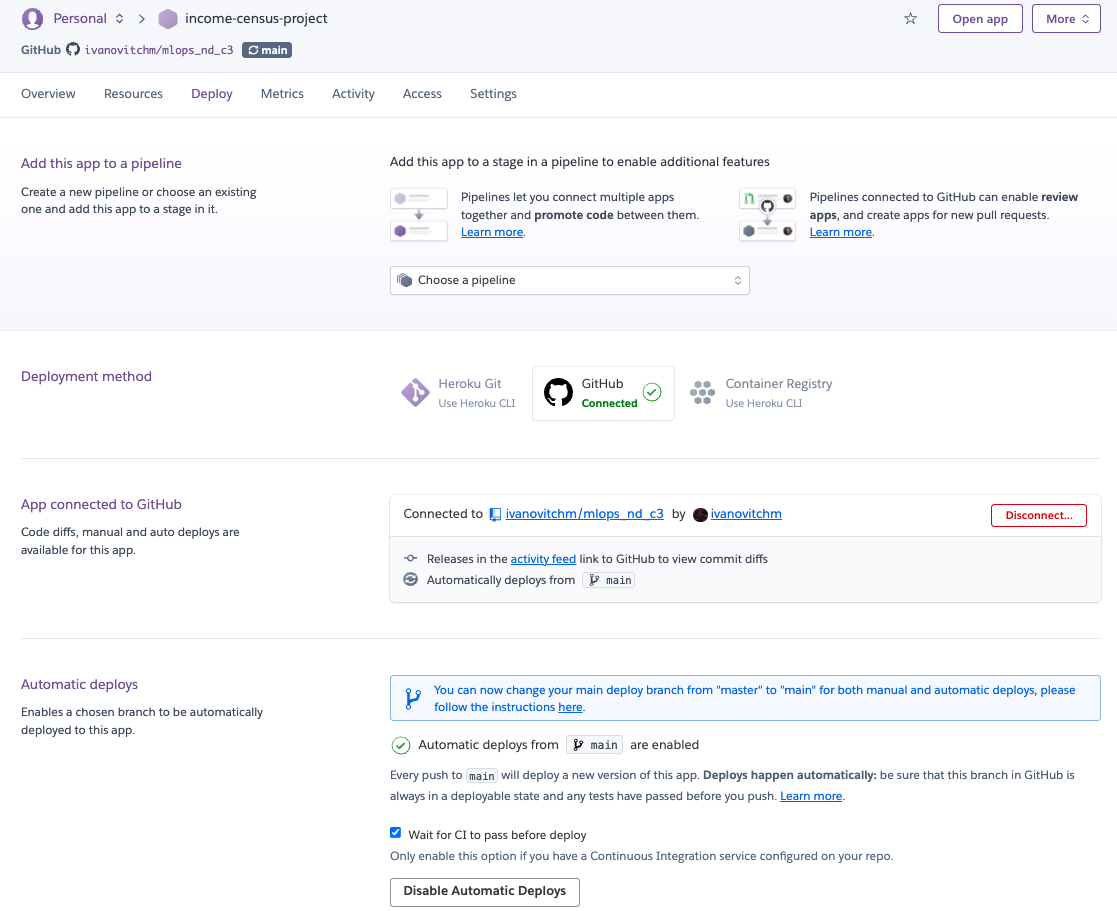Viewport: 1117px width, 911px height.
Task: Click the green connected checkmark icon
Action: point(652,392)
